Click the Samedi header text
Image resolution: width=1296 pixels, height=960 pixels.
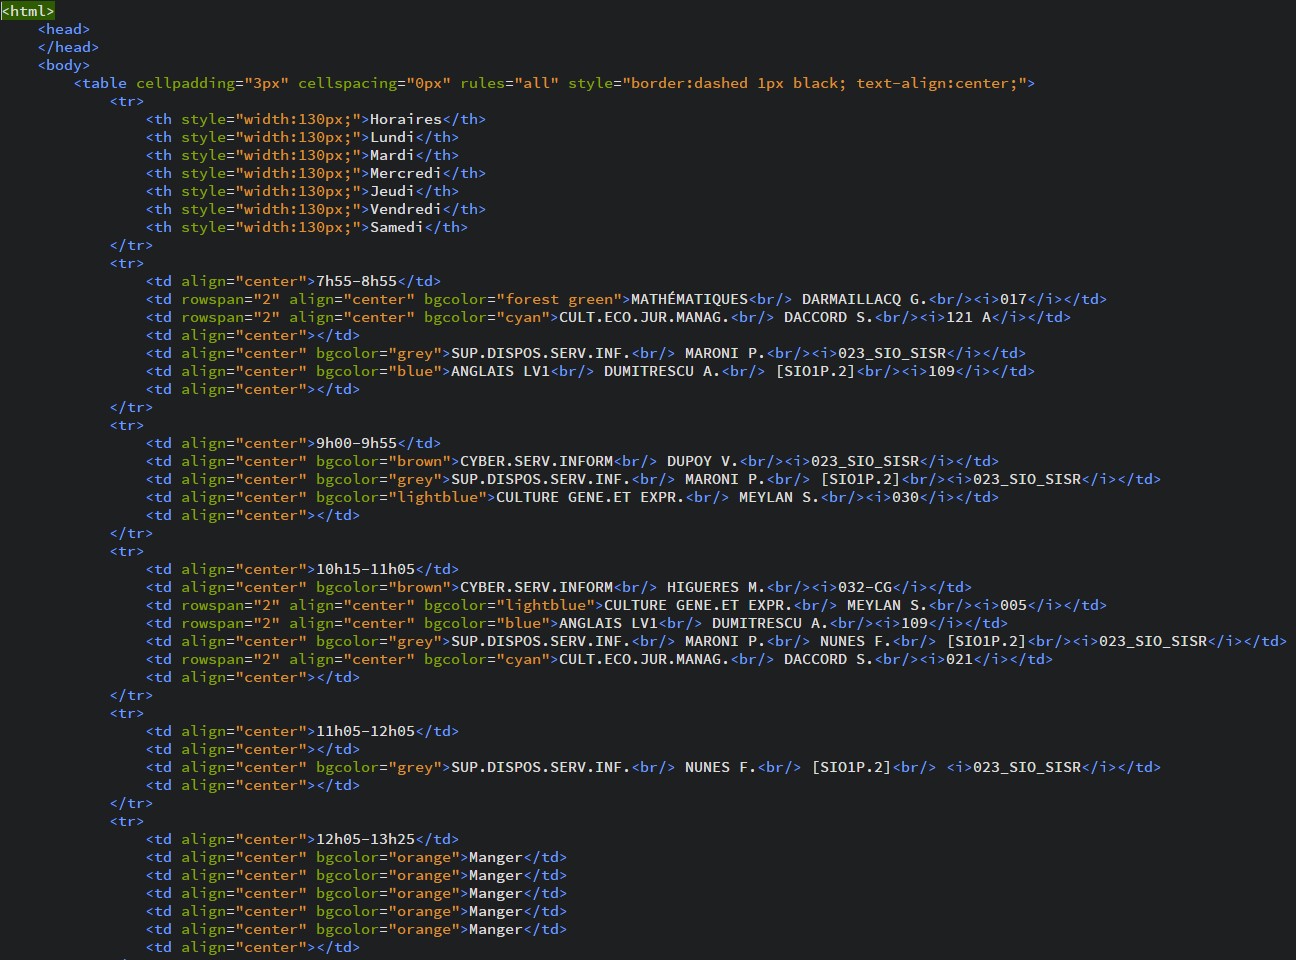(397, 227)
